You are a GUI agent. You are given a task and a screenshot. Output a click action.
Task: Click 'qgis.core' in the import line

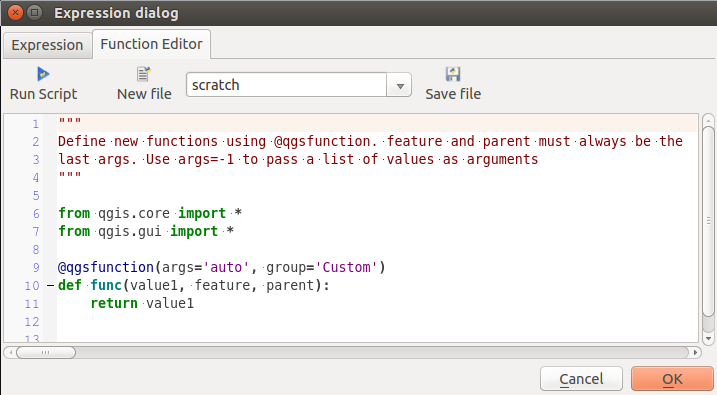tap(134, 214)
